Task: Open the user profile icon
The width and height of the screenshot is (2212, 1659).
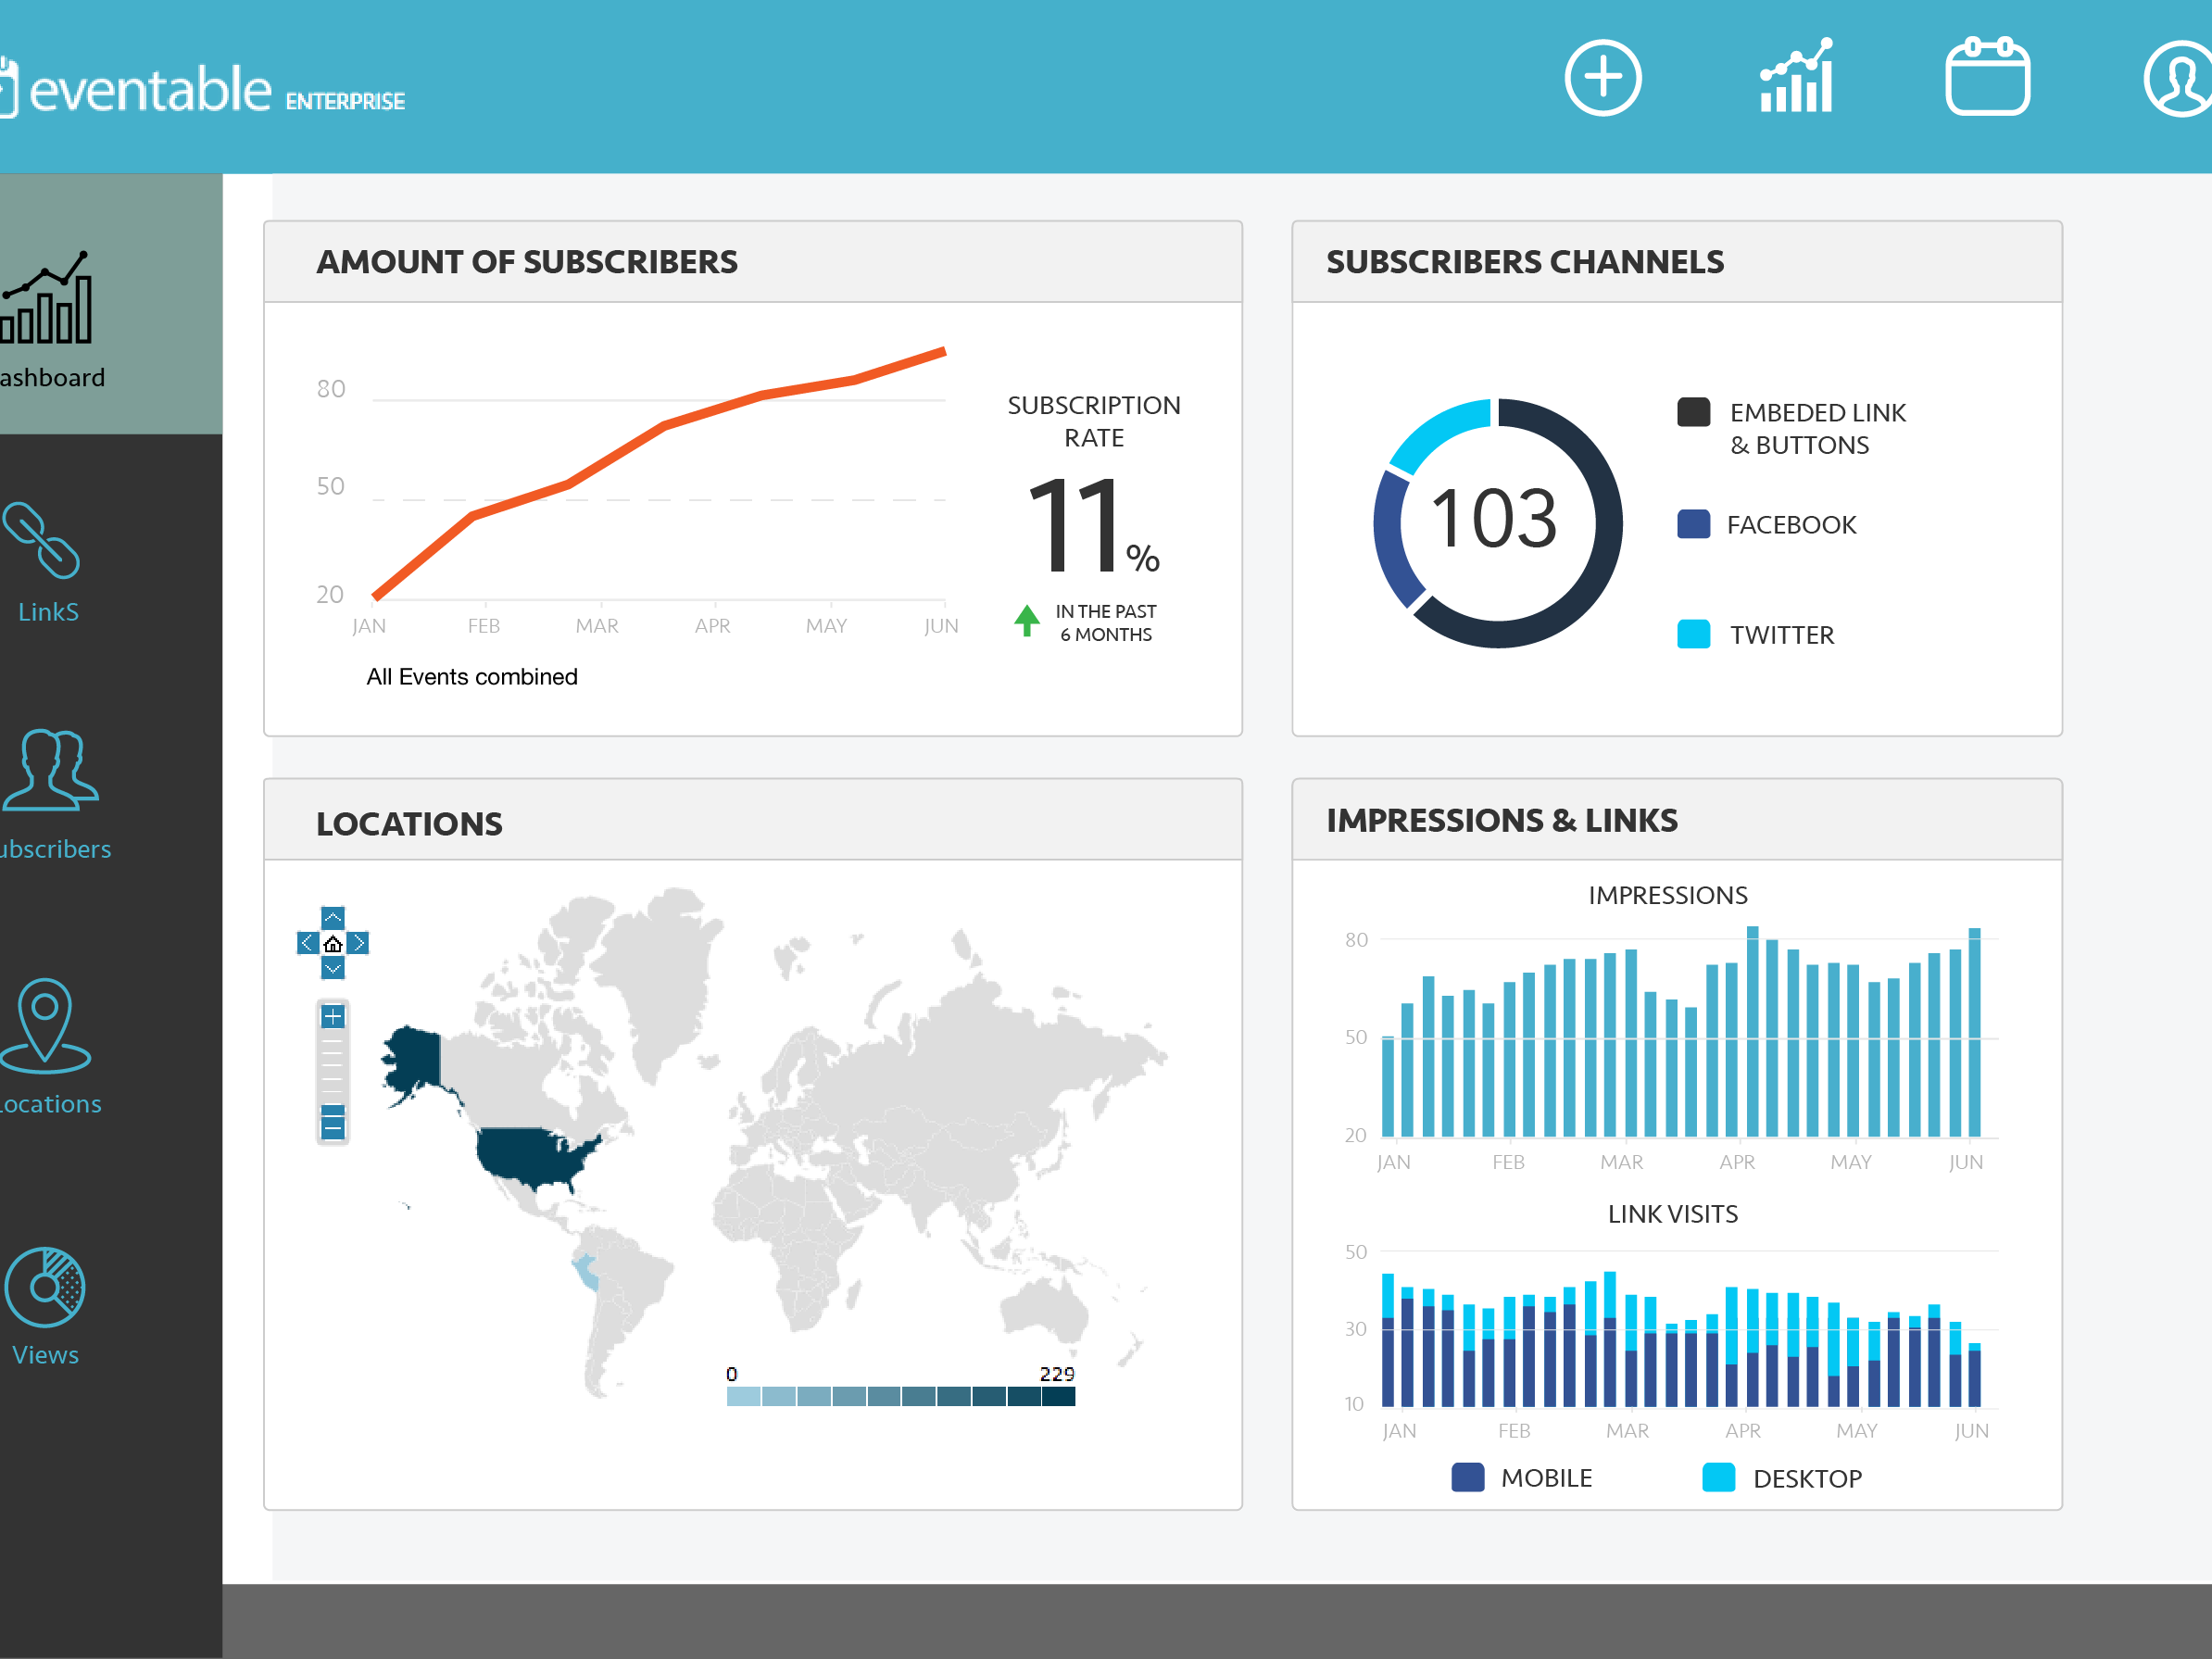Action: tap(2181, 78)
